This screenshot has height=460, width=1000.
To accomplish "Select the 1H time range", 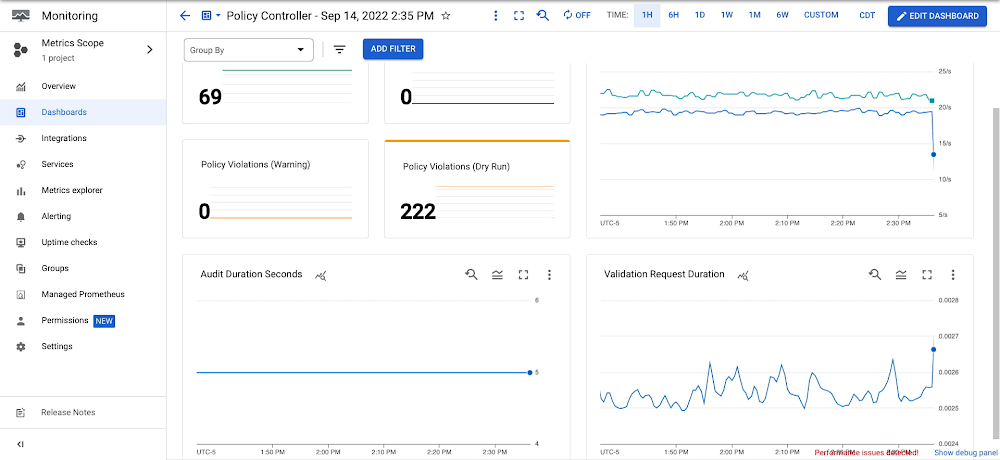I will tap(646, 16).
